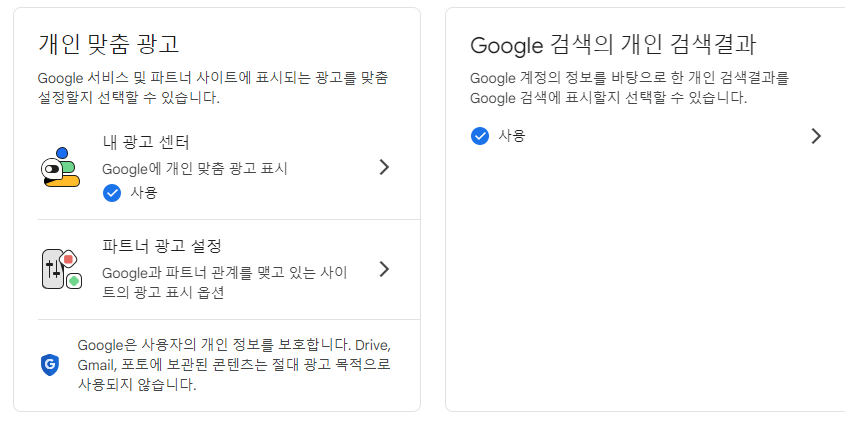The image size is (845, 426).
Task: Click the description under the Google 검색 heading
Action: (630, 88)
